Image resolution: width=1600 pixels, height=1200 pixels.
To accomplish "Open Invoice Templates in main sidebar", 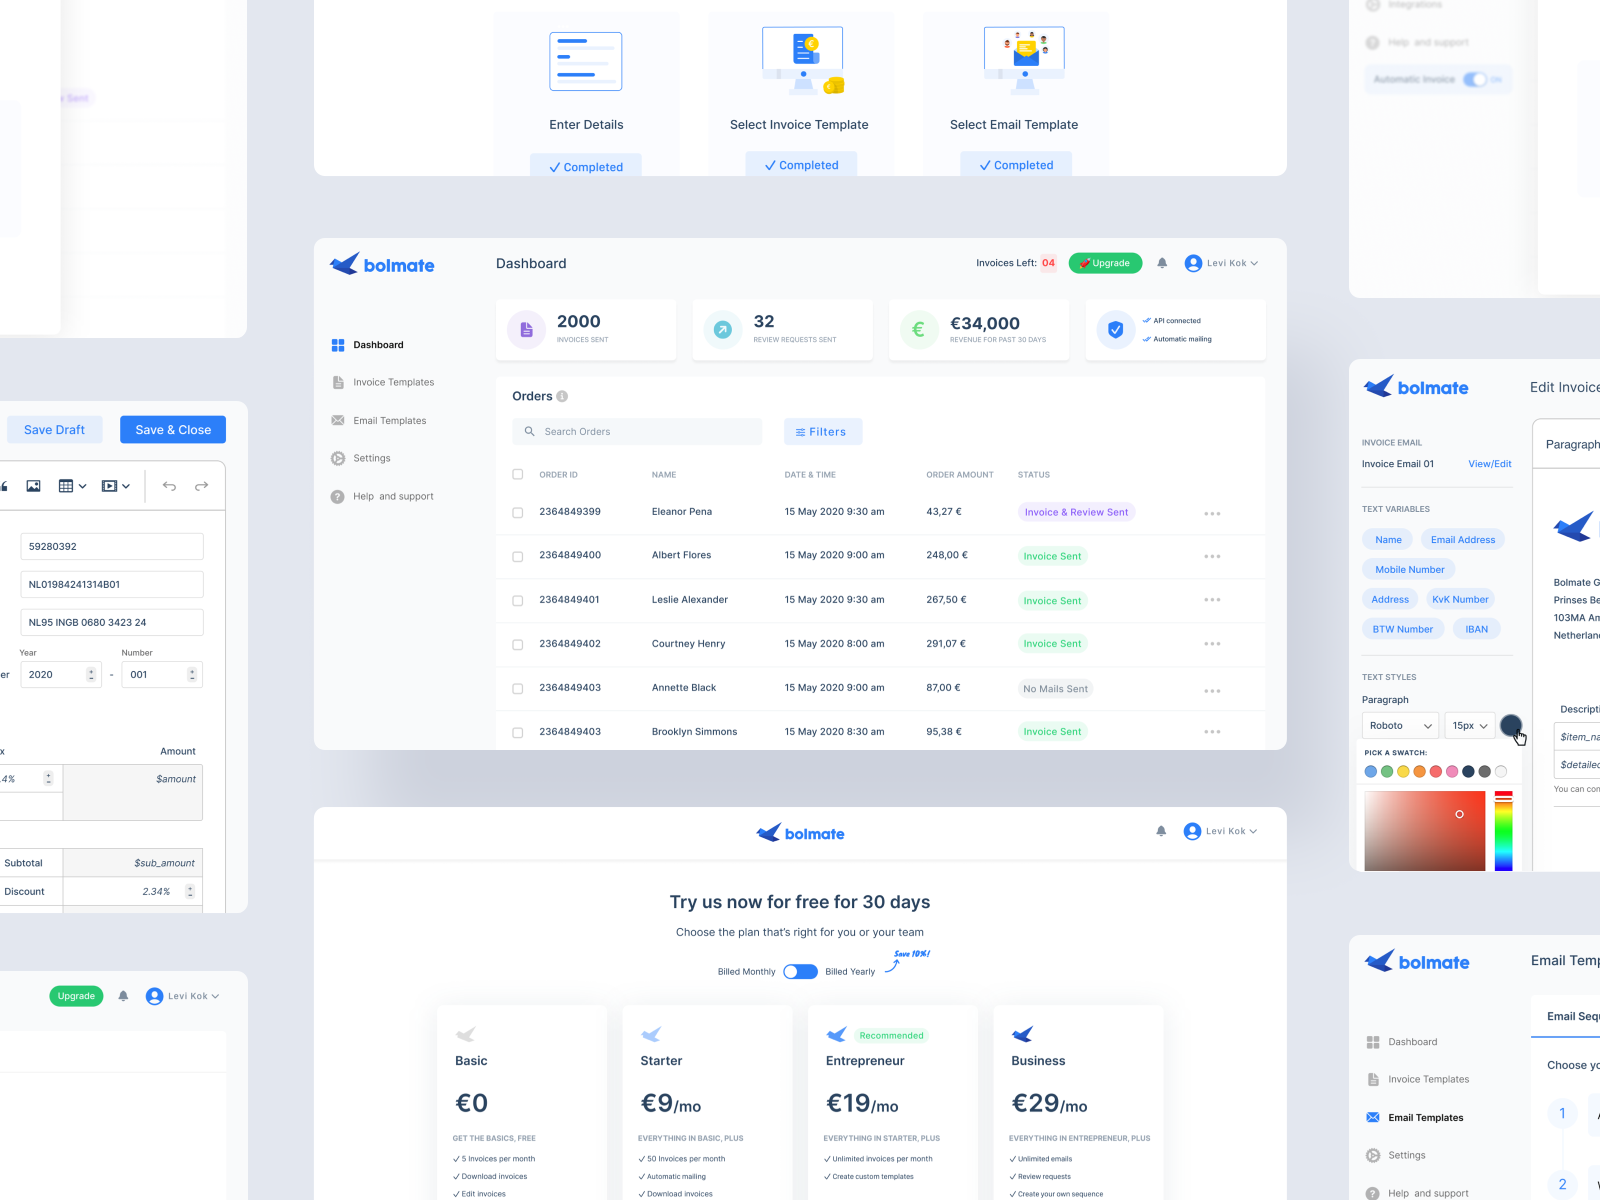I will pos(382,382).
